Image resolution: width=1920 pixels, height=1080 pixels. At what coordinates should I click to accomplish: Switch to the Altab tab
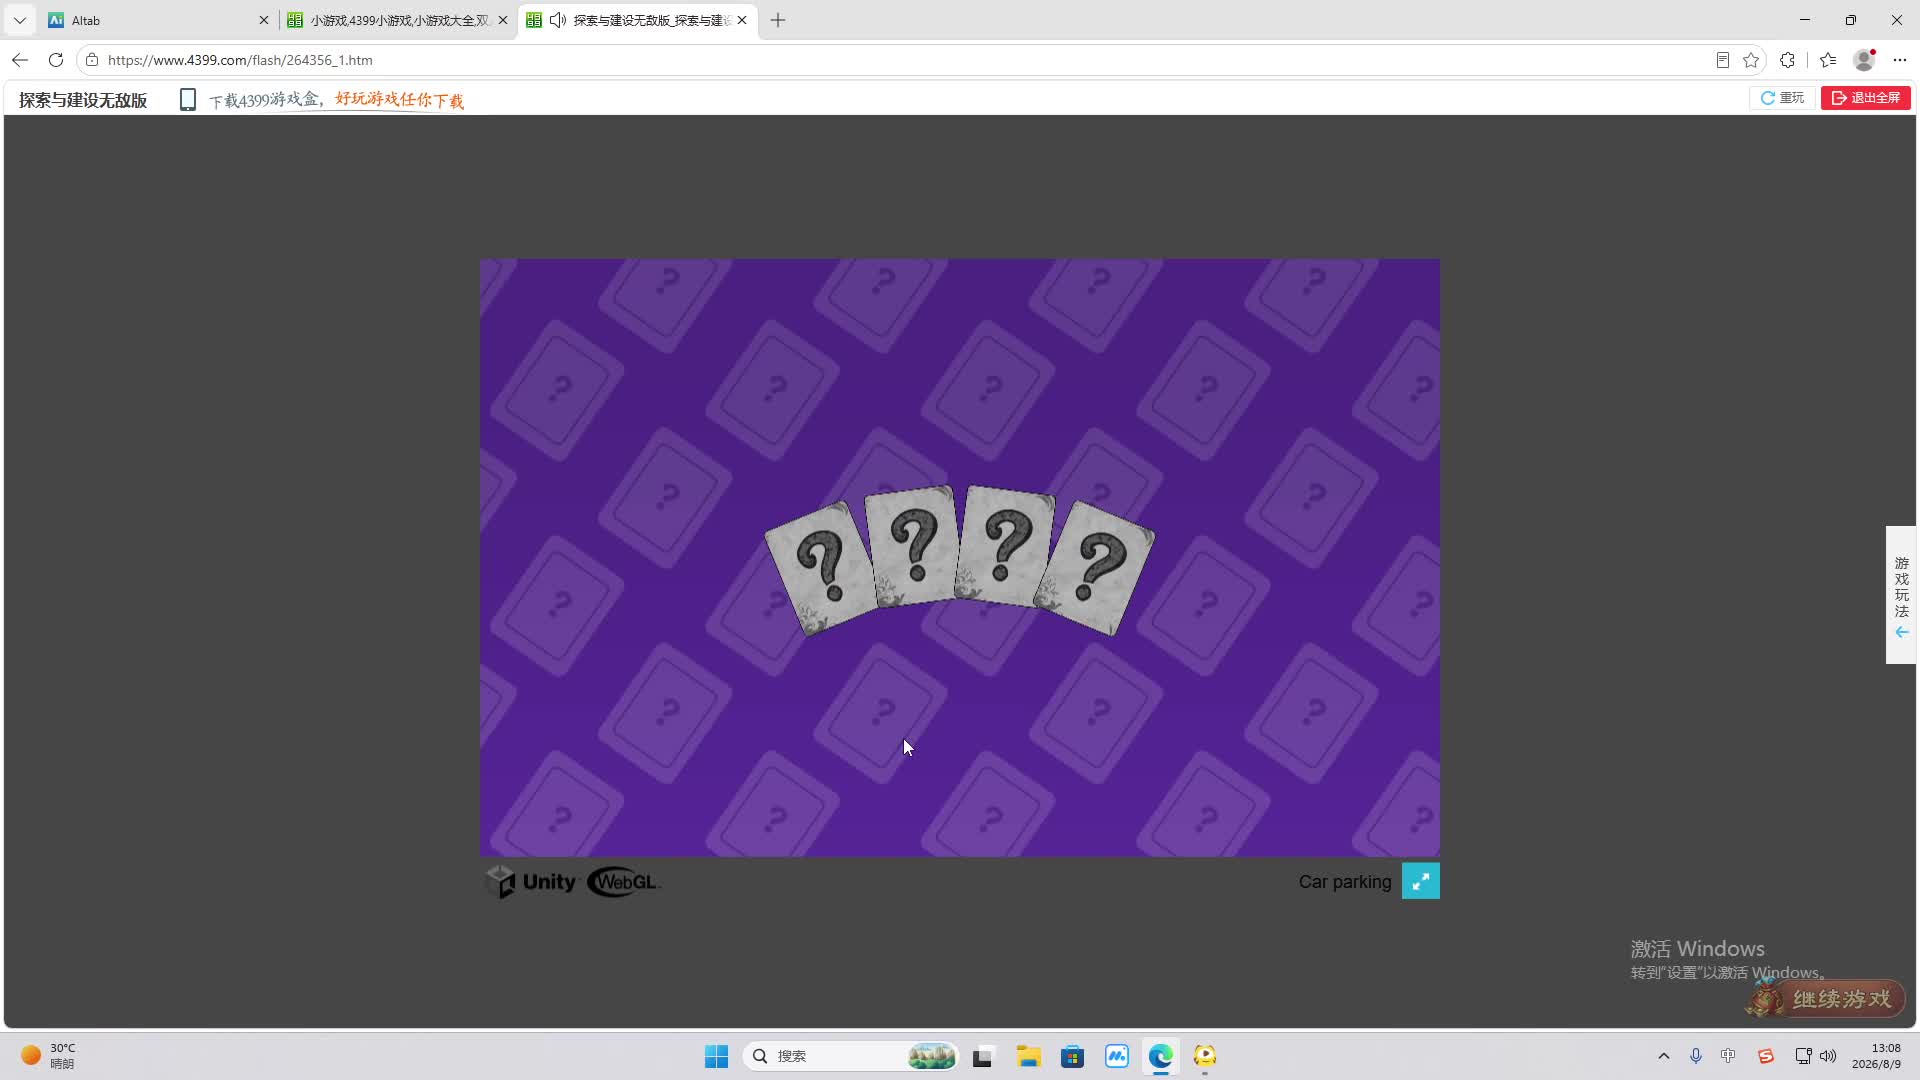[x=158, y=20]
